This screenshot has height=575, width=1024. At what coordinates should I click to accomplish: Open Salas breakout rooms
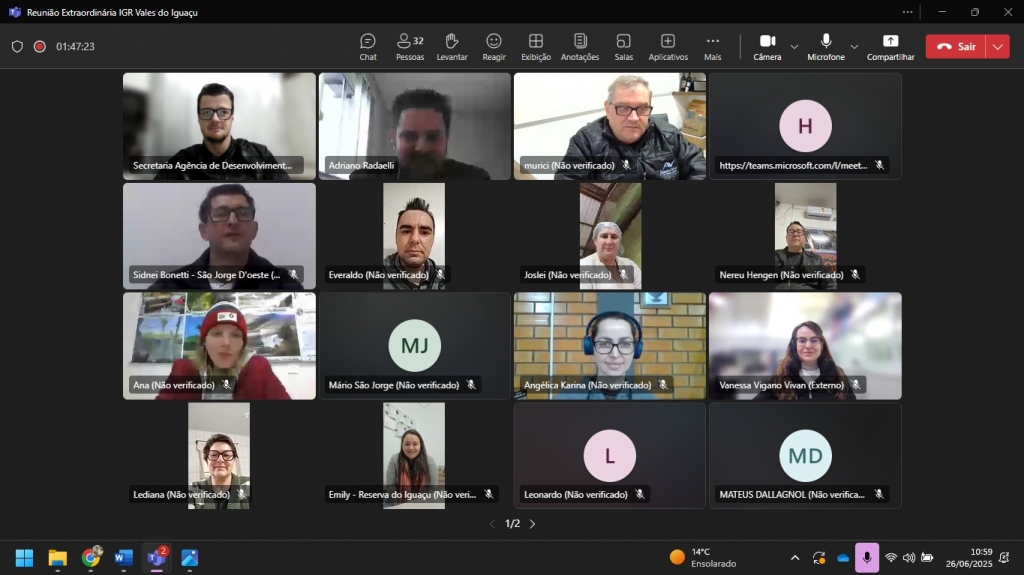tap(624, 46)
